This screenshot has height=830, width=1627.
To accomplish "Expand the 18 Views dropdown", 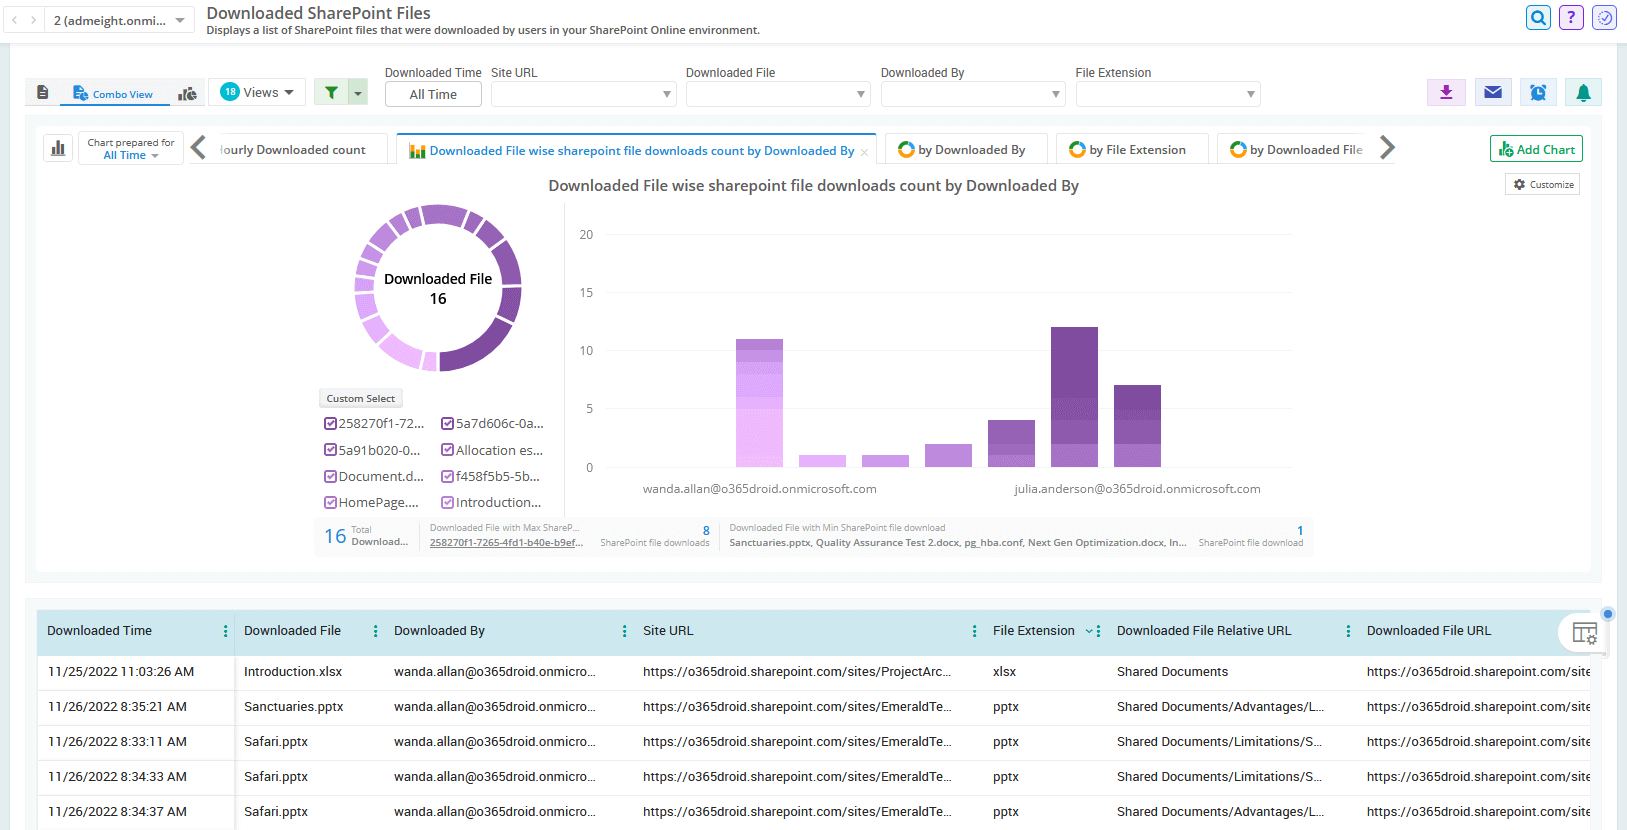I will tap(257, 93).
